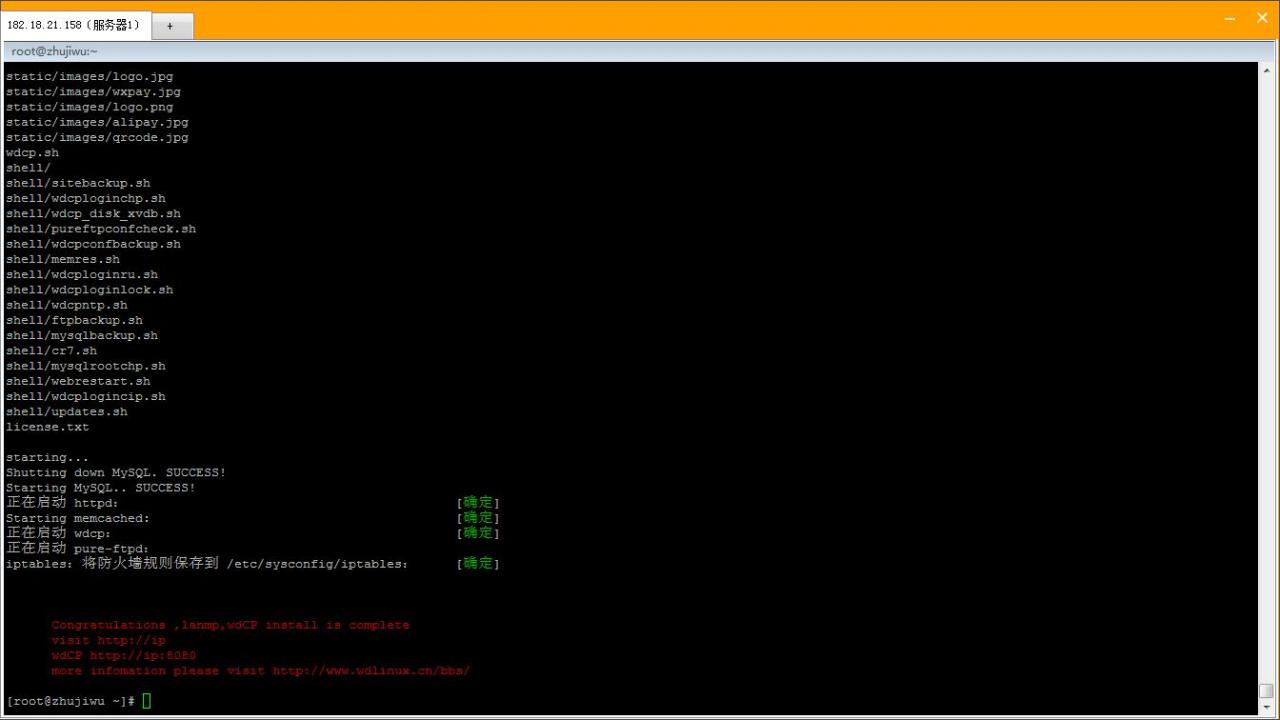This screenshot has width=1280, height=720.
Task: Click the green [确定] status for memcached
Action: click(478, 518)
